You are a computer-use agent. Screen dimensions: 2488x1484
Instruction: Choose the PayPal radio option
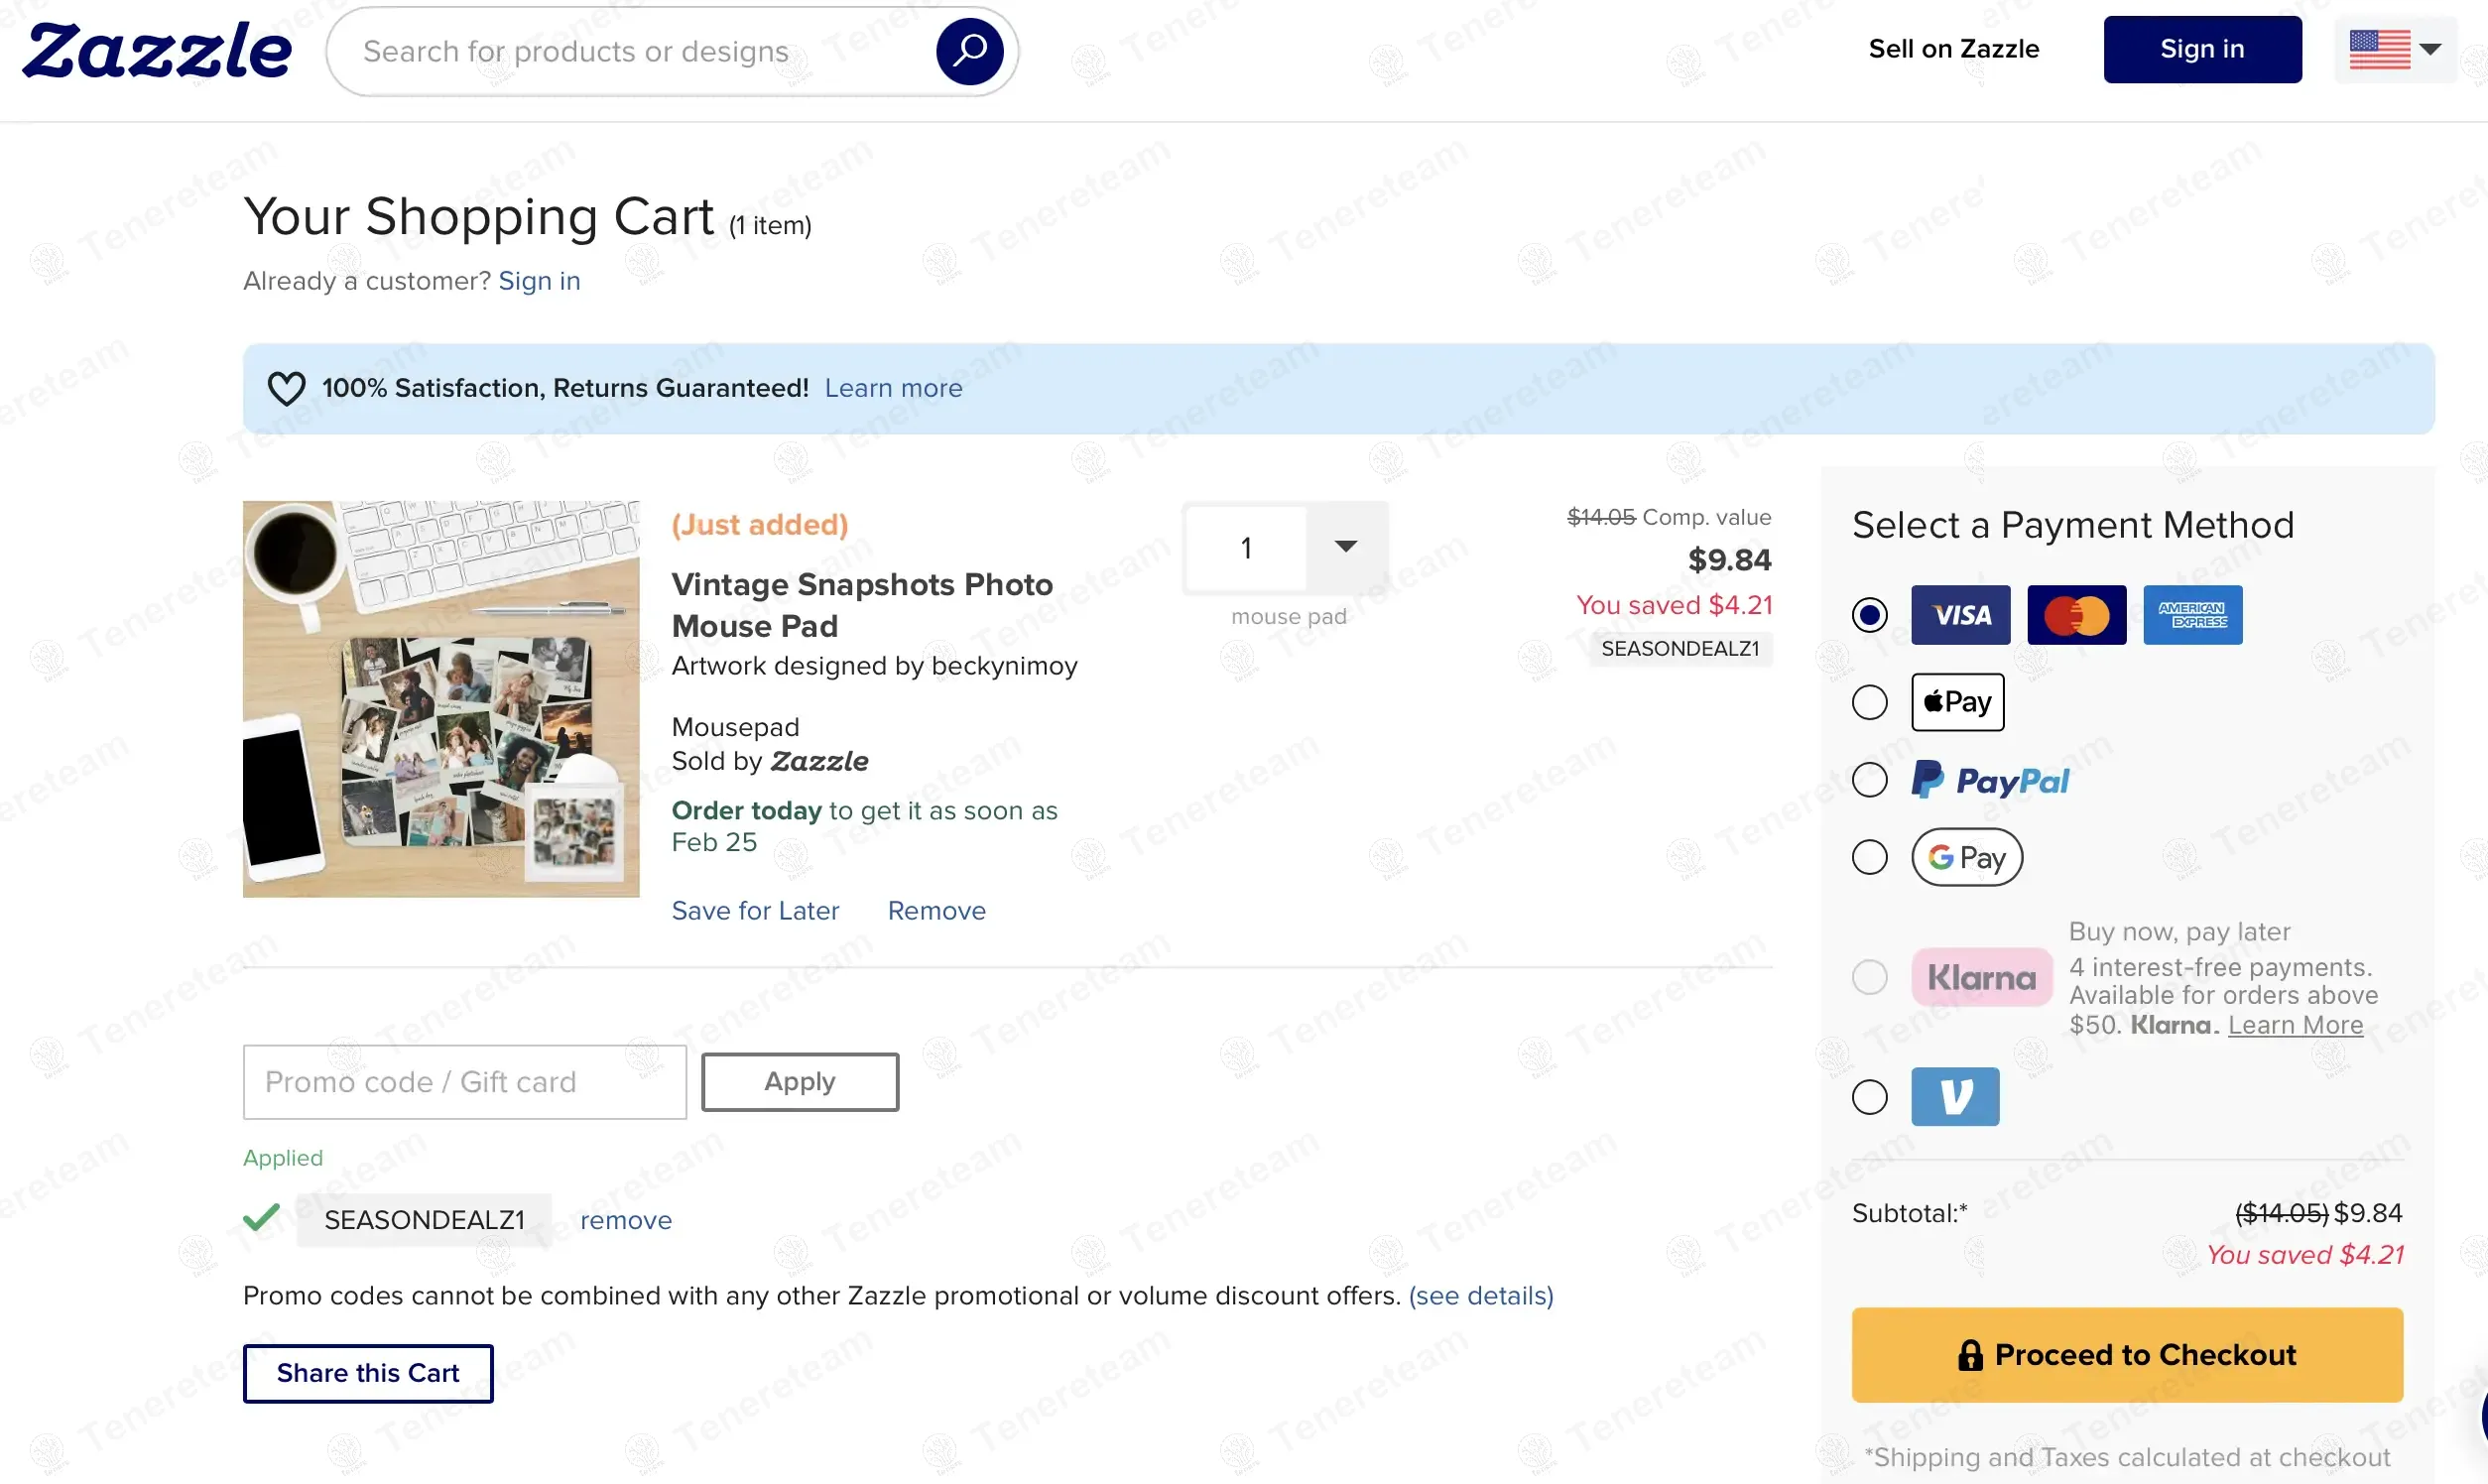1869,780
